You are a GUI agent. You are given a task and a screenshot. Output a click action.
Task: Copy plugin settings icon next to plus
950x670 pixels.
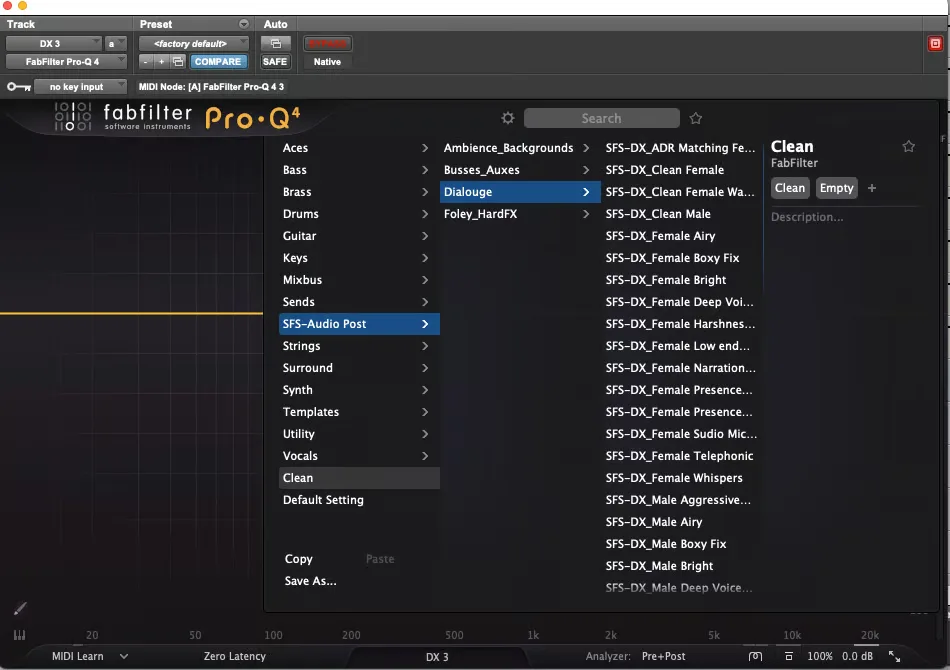pyautogui.click(x=178, y=61)
